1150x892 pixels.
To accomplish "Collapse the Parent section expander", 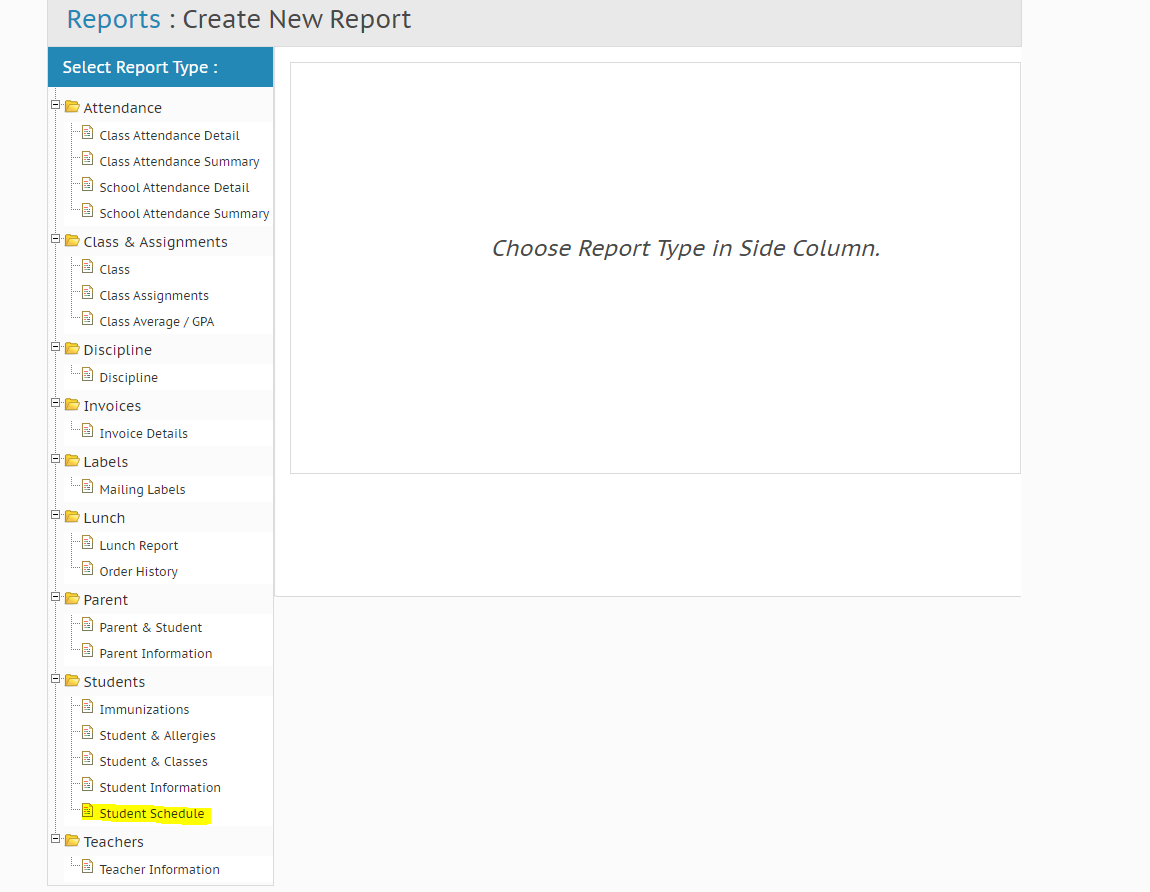I will tap(55, 597).
